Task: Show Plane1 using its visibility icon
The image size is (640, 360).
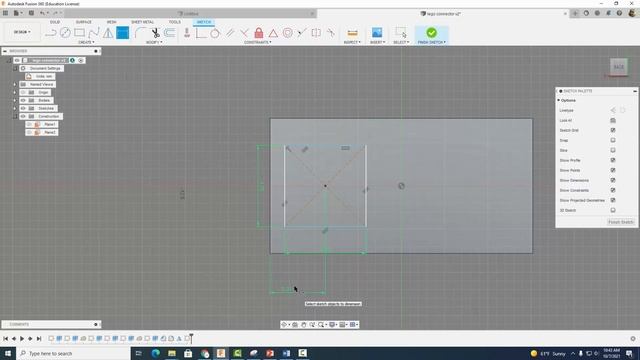Action: (29, 124)
